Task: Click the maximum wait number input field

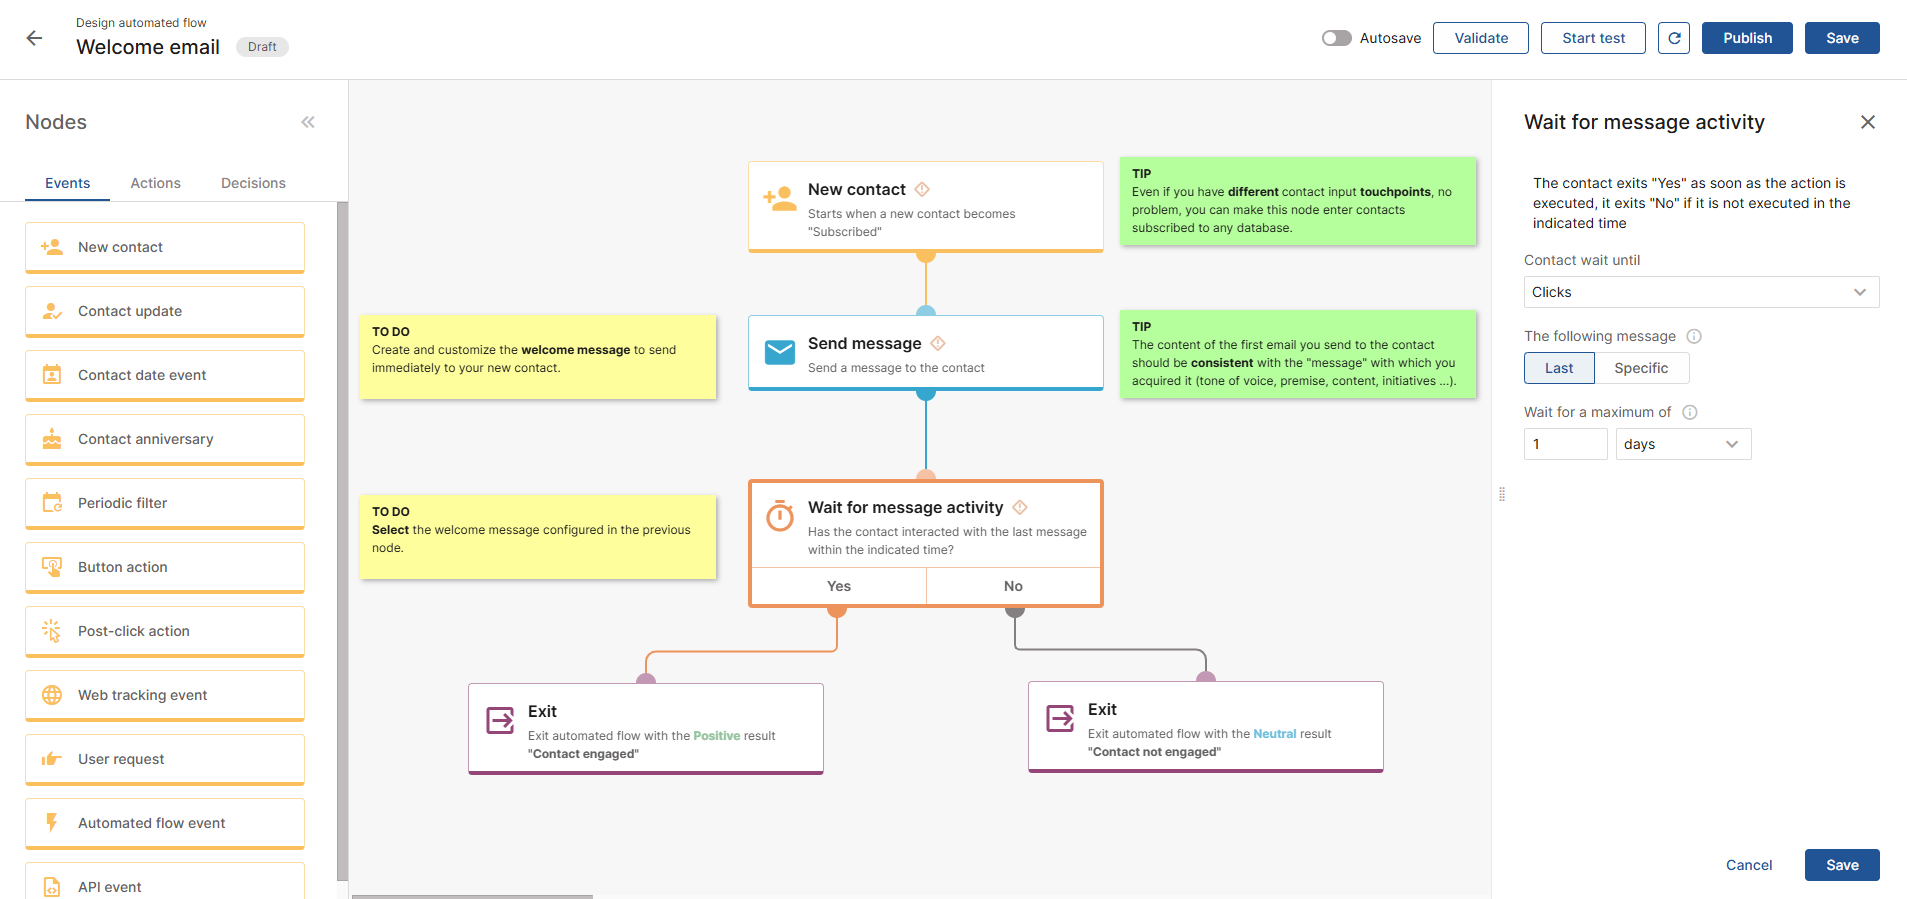Action: 1564,444
